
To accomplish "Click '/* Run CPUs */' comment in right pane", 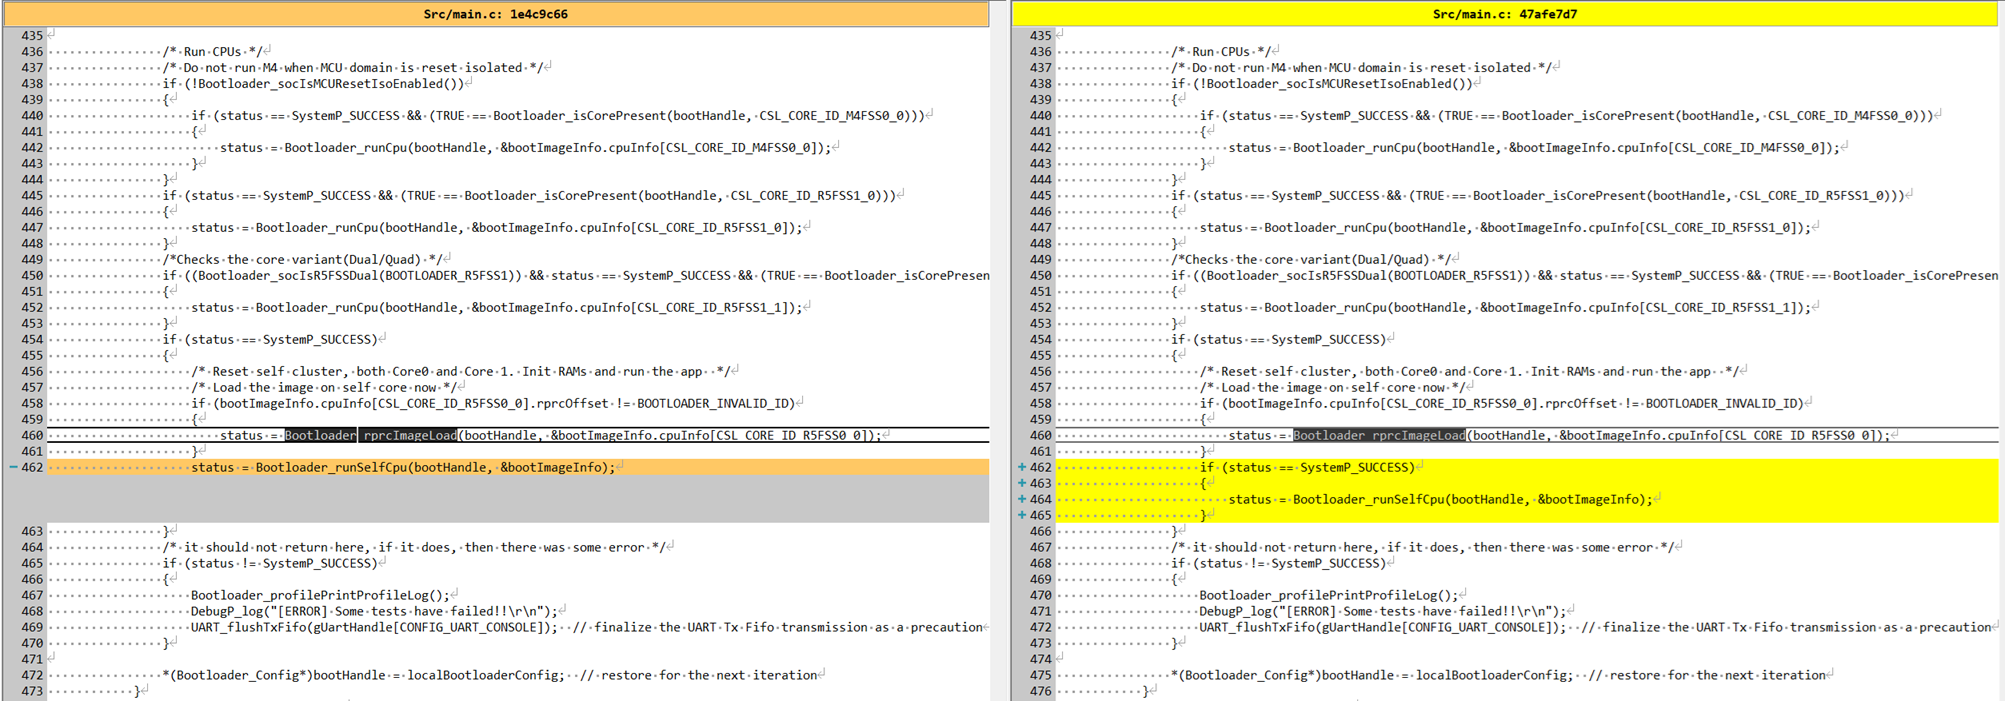I will click(x=1222, y=51).
